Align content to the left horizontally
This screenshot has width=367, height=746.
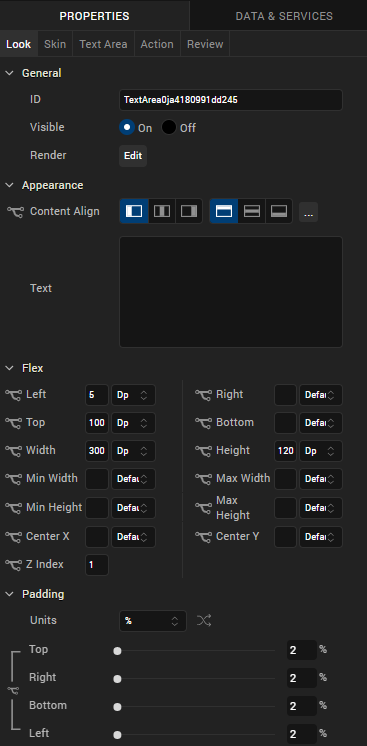click(134, 211)
